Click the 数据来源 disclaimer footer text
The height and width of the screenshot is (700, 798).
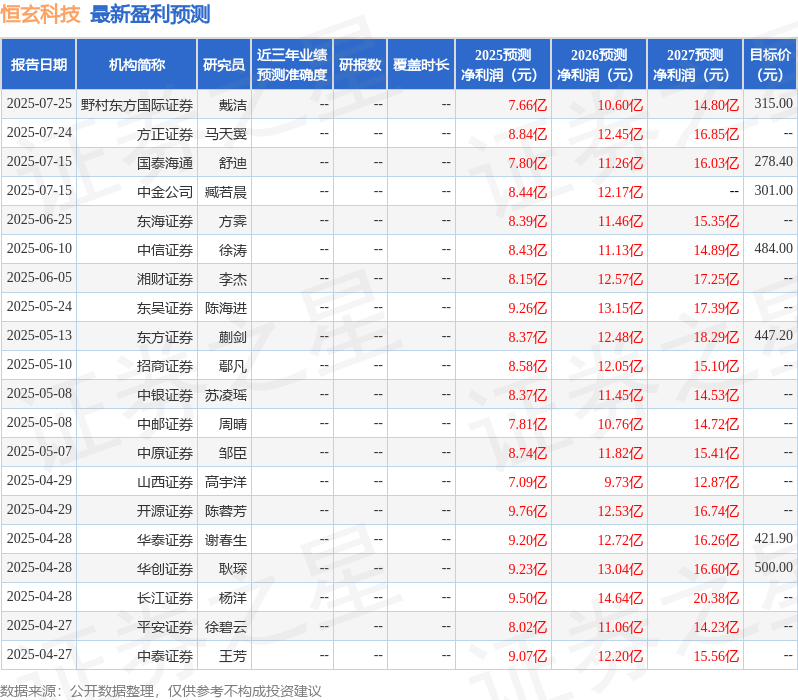tap(161, 691)
